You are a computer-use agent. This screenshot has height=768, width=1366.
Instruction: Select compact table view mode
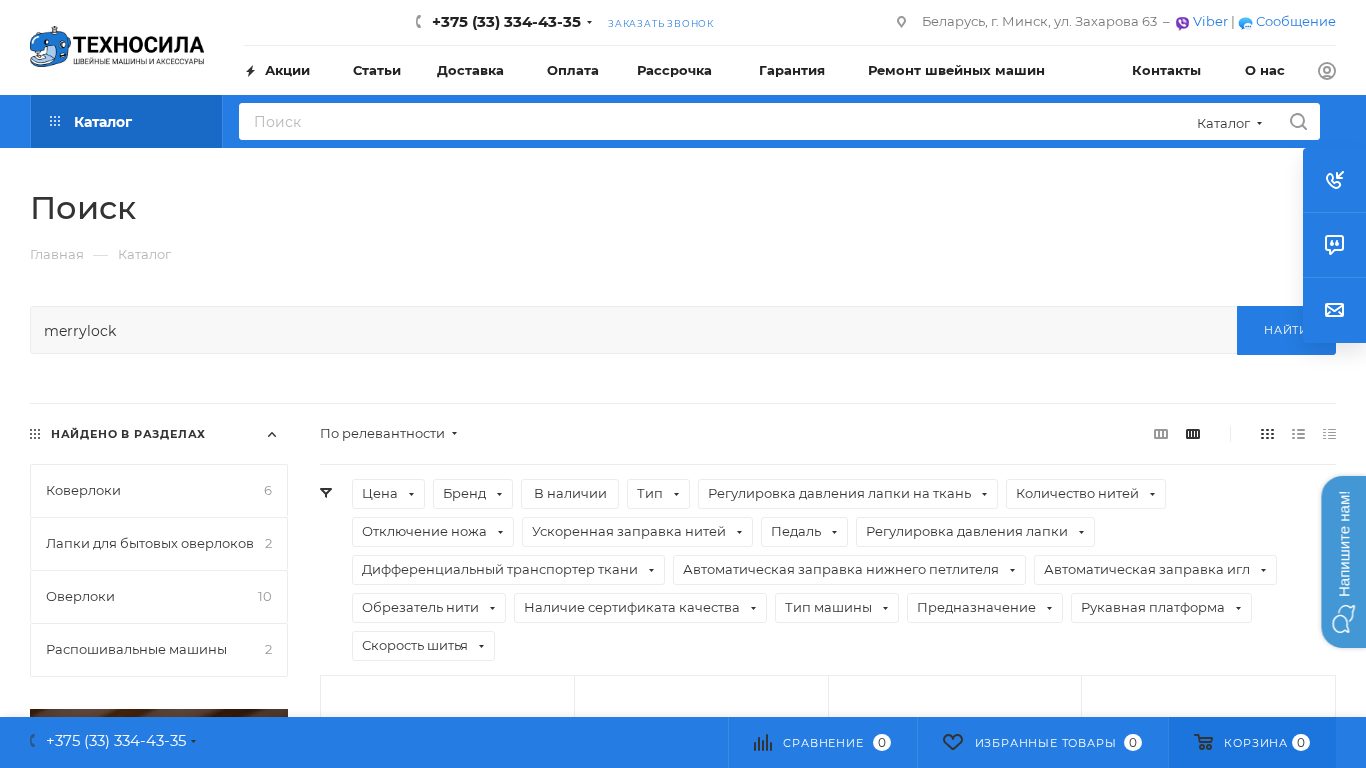click(x=1329, y=434)
